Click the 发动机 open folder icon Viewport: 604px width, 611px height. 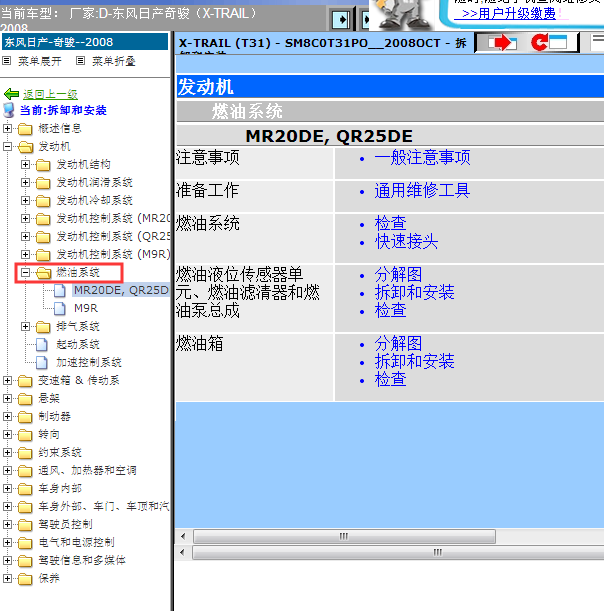pos(25,147)
